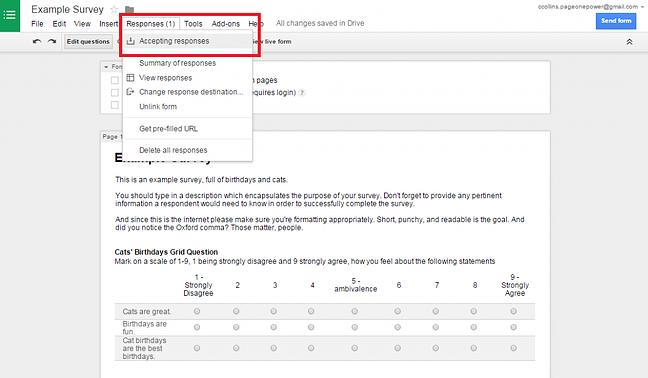
Task: Star the Example Survey form
Action: click(114, 9)
